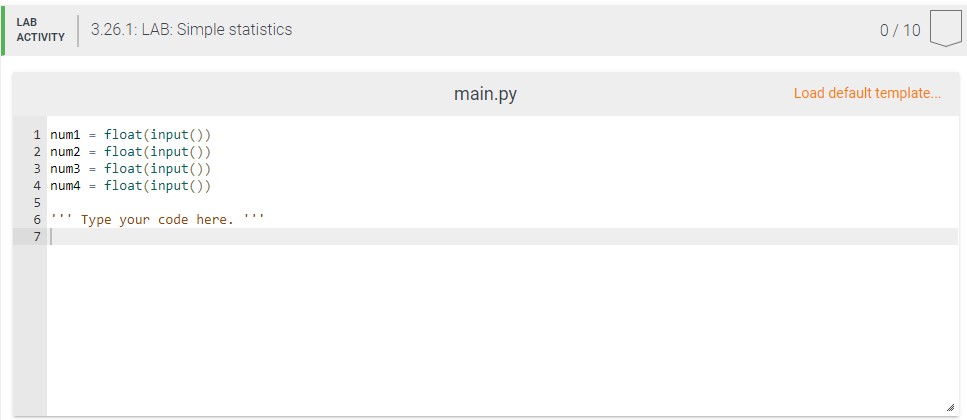Click the 'Type your code here' comment
This screenshot has width=967, height=420.
coord(157,220)
